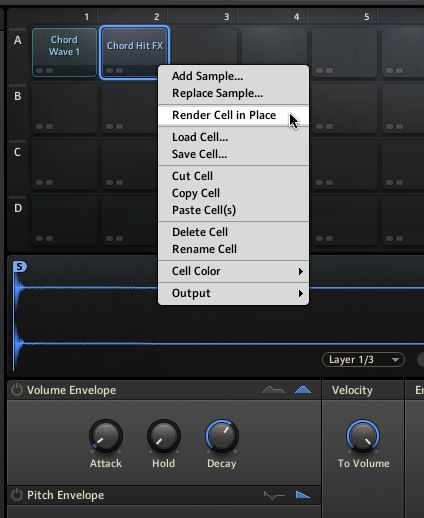Click the Decay knob

pos(222,436)
